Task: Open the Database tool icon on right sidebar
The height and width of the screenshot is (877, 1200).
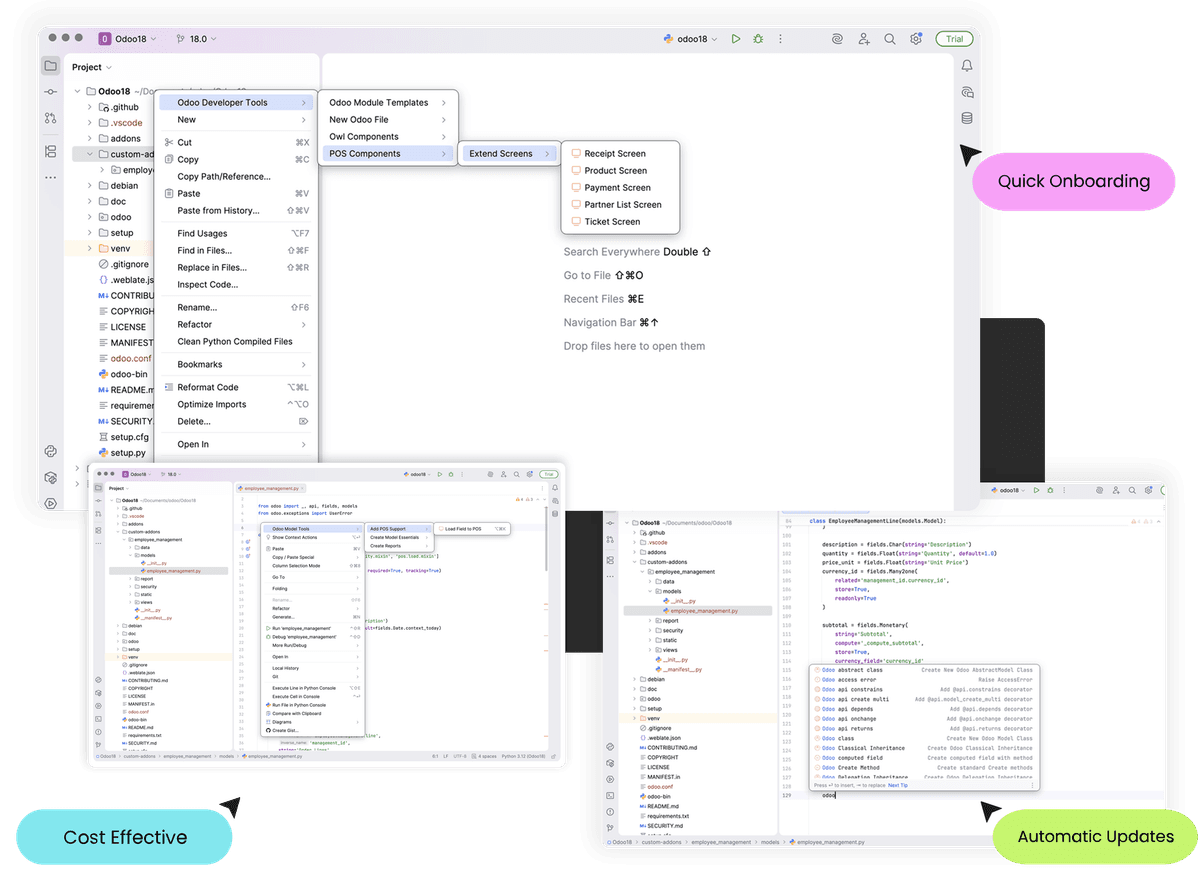Action: coord(967,118)
